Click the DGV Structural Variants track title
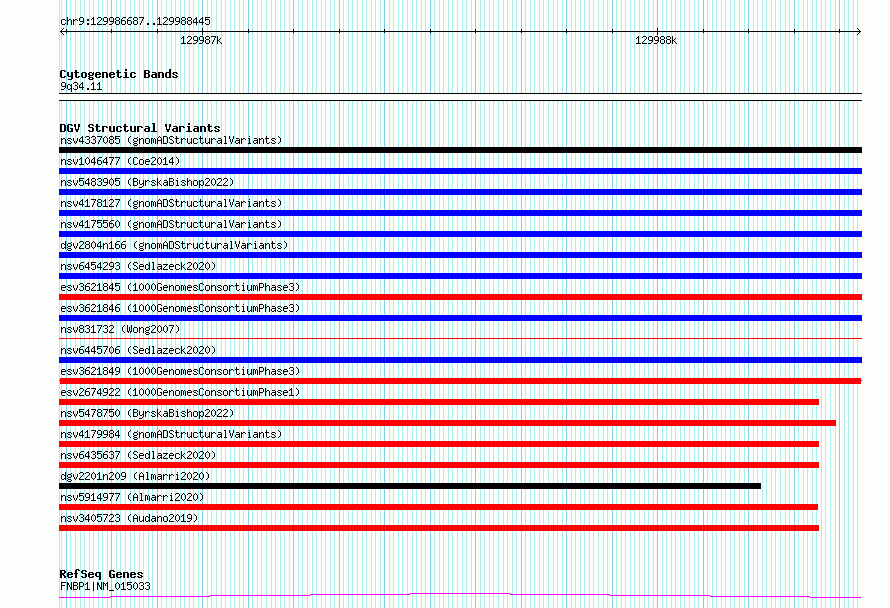The height and width of the screenshot is (608, 890). click(x=140, y=128)
